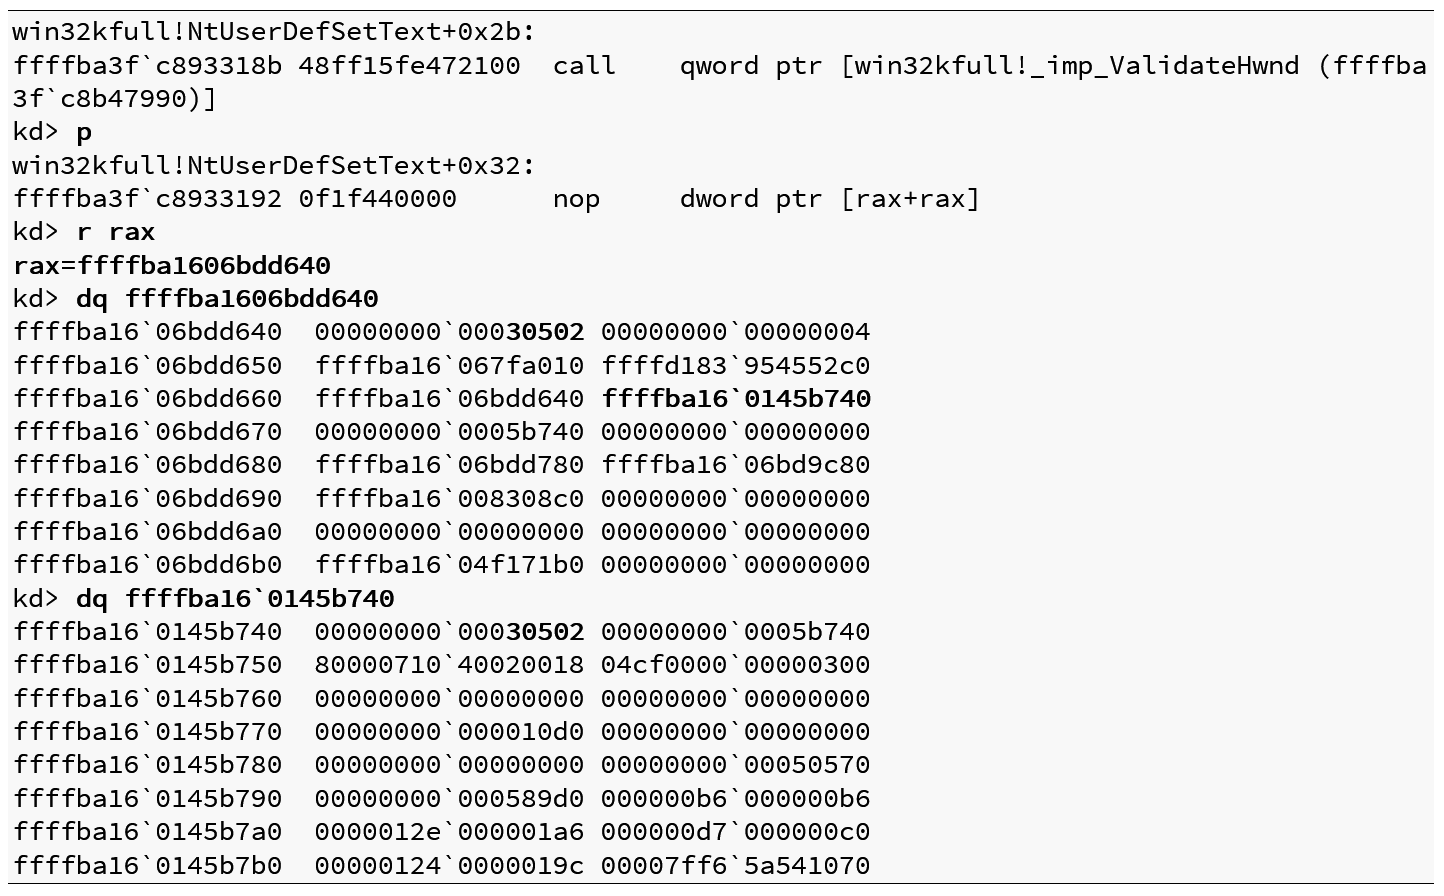Click the "r rax" command text

point(115,232)
